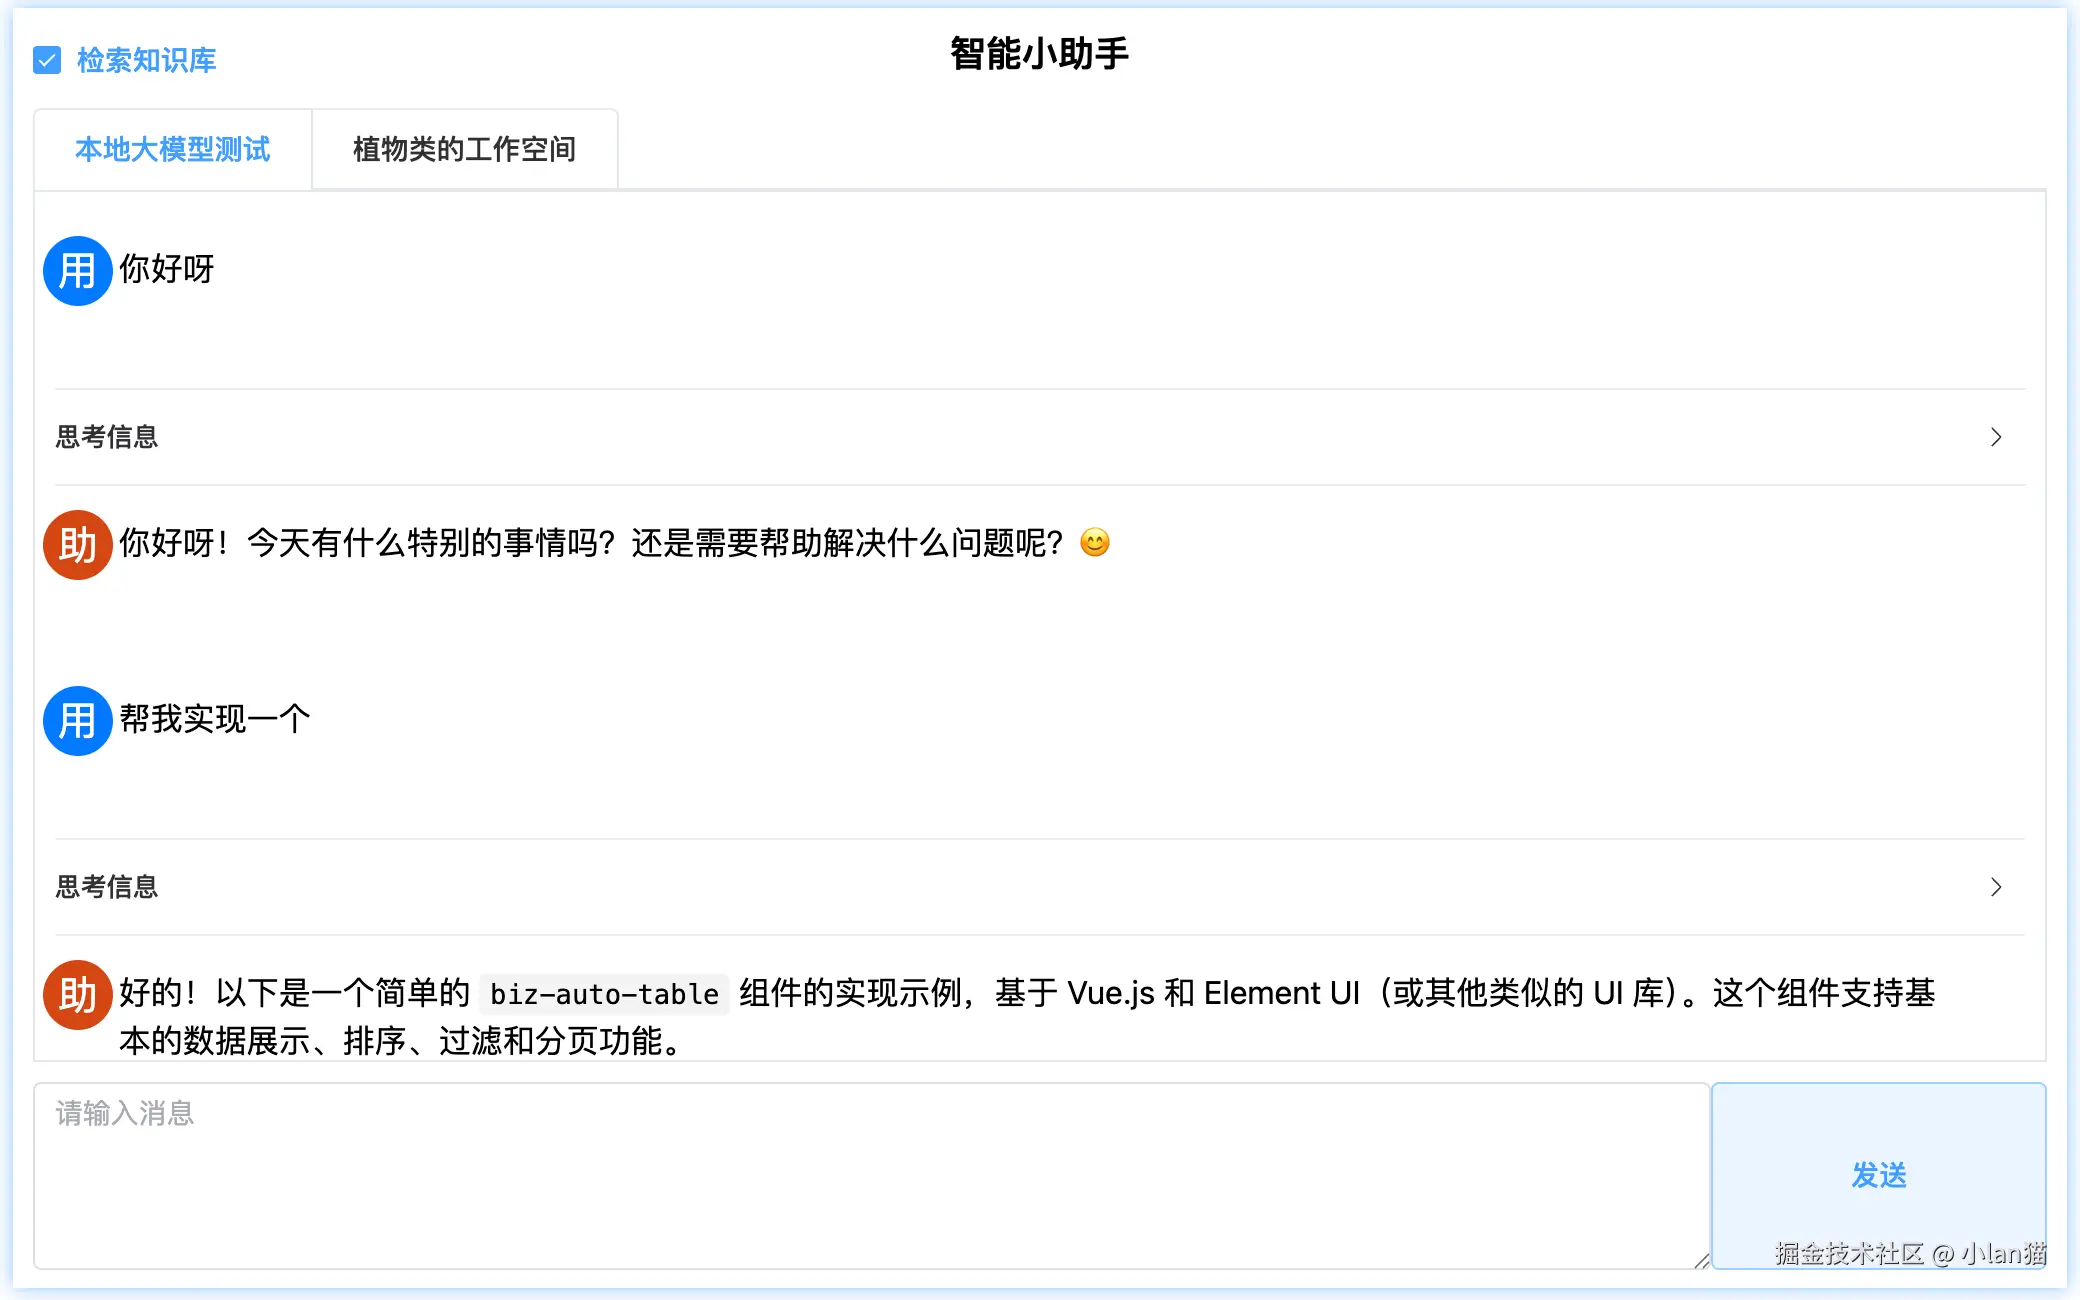Uncheck the 检索知识库 checkbox
The width and height of the screenshot is (2080, 1300).
tap(47, 60)
